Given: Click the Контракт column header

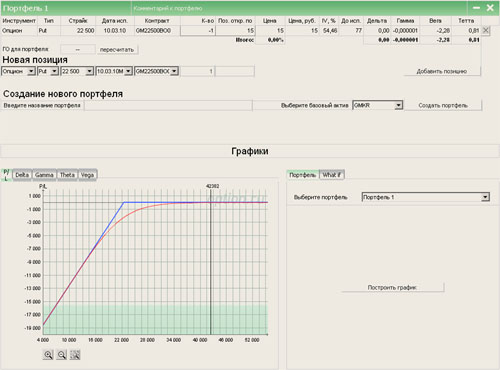Looking at the screenshot, I should (x=157, y=21).
